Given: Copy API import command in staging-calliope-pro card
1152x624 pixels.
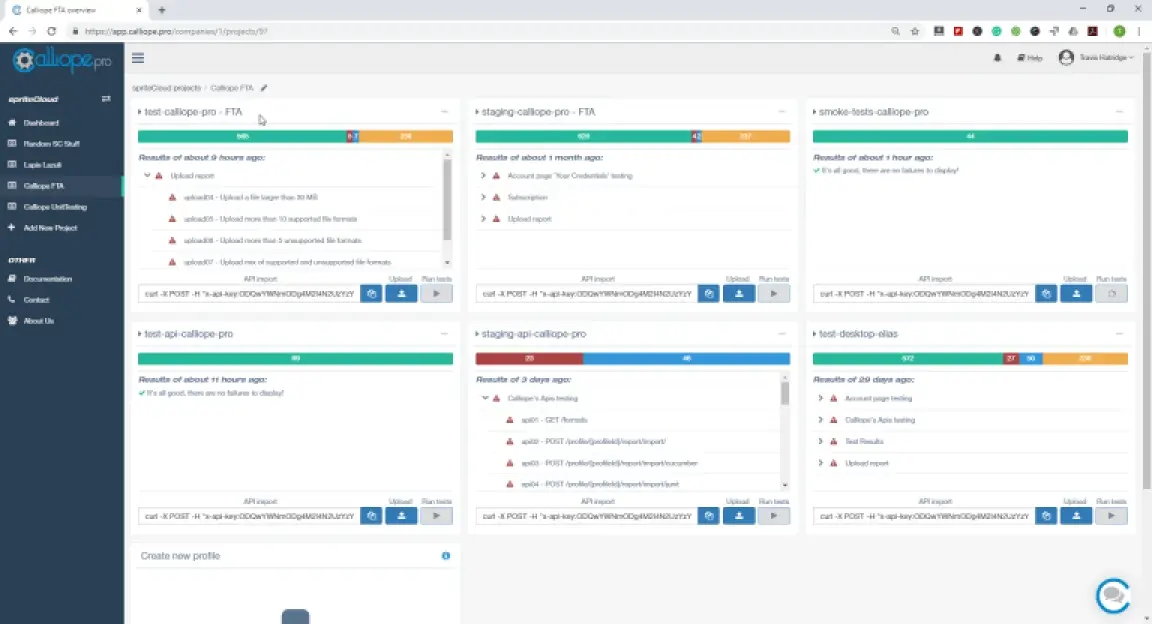Looking at the screenshot, I should pyautogui.click(x=709, y=294).
